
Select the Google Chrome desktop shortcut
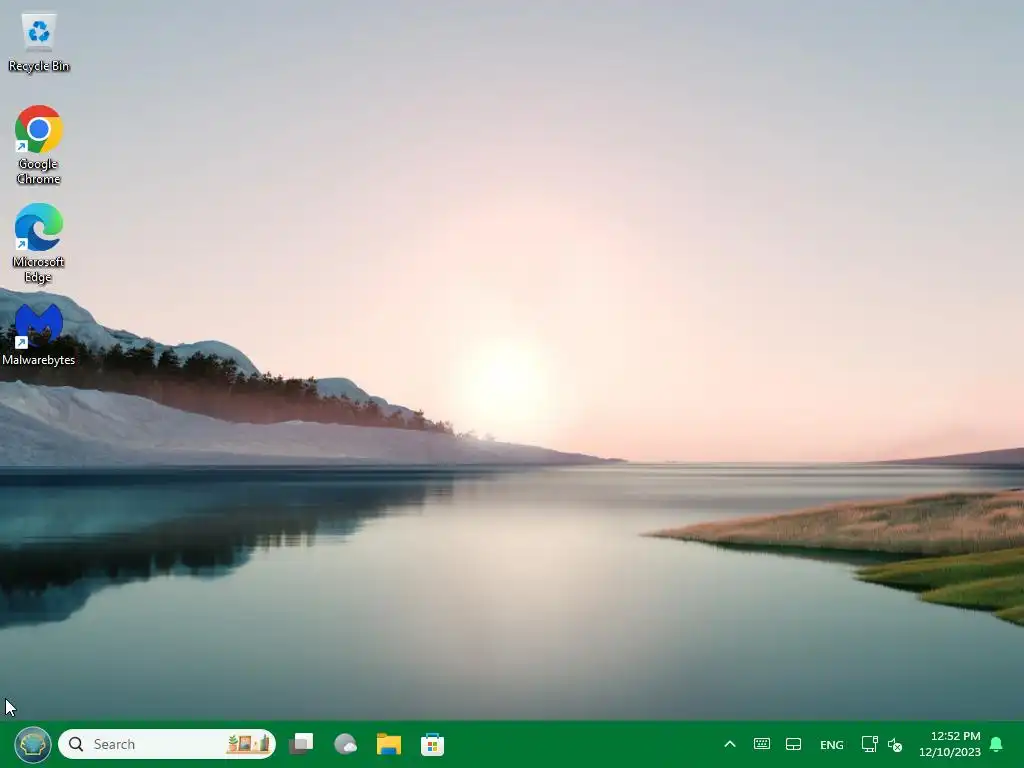coord(39,145)
